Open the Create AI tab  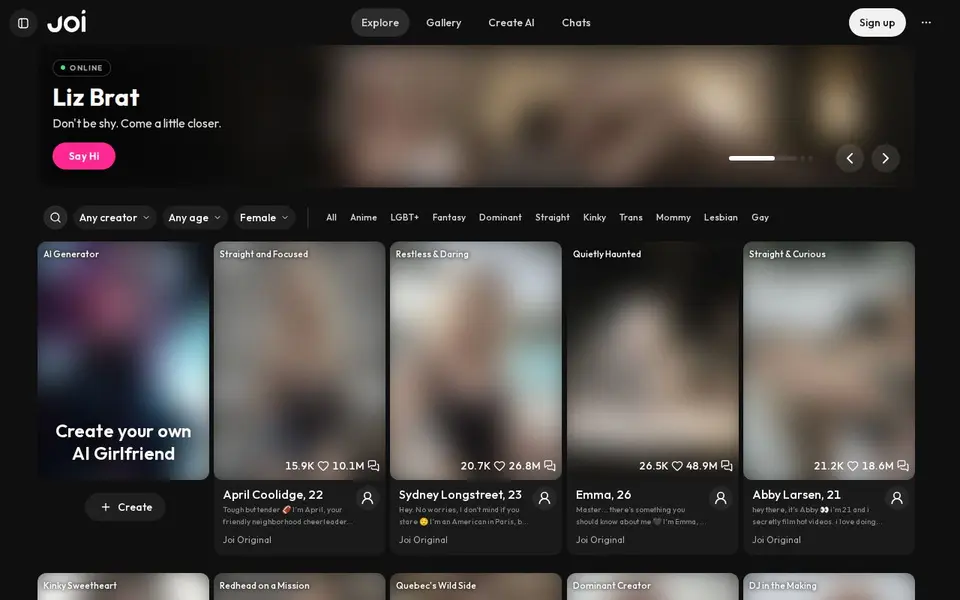pos(511,23)
